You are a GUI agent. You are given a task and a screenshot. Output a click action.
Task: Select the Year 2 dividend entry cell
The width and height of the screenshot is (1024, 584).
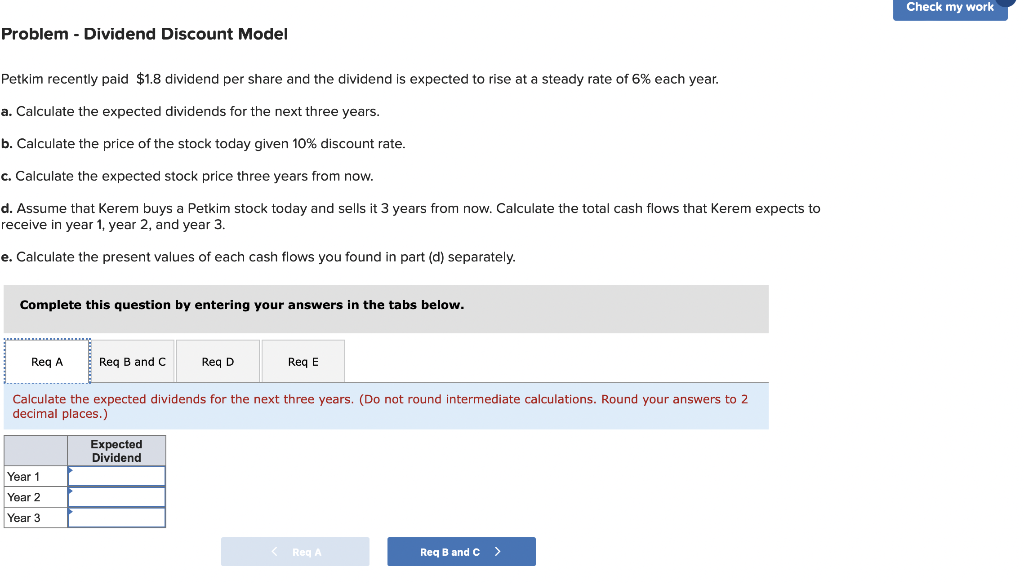pyautogui.click(x=117, y=497)
